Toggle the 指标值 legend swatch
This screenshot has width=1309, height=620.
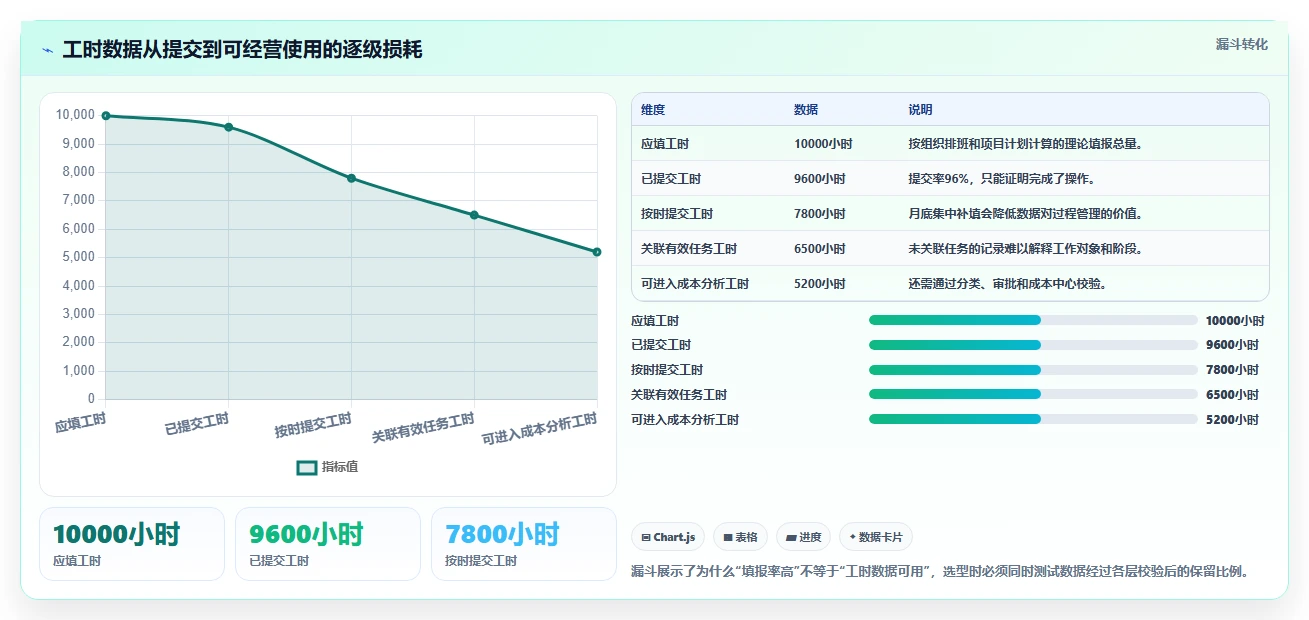coord(307,467)
